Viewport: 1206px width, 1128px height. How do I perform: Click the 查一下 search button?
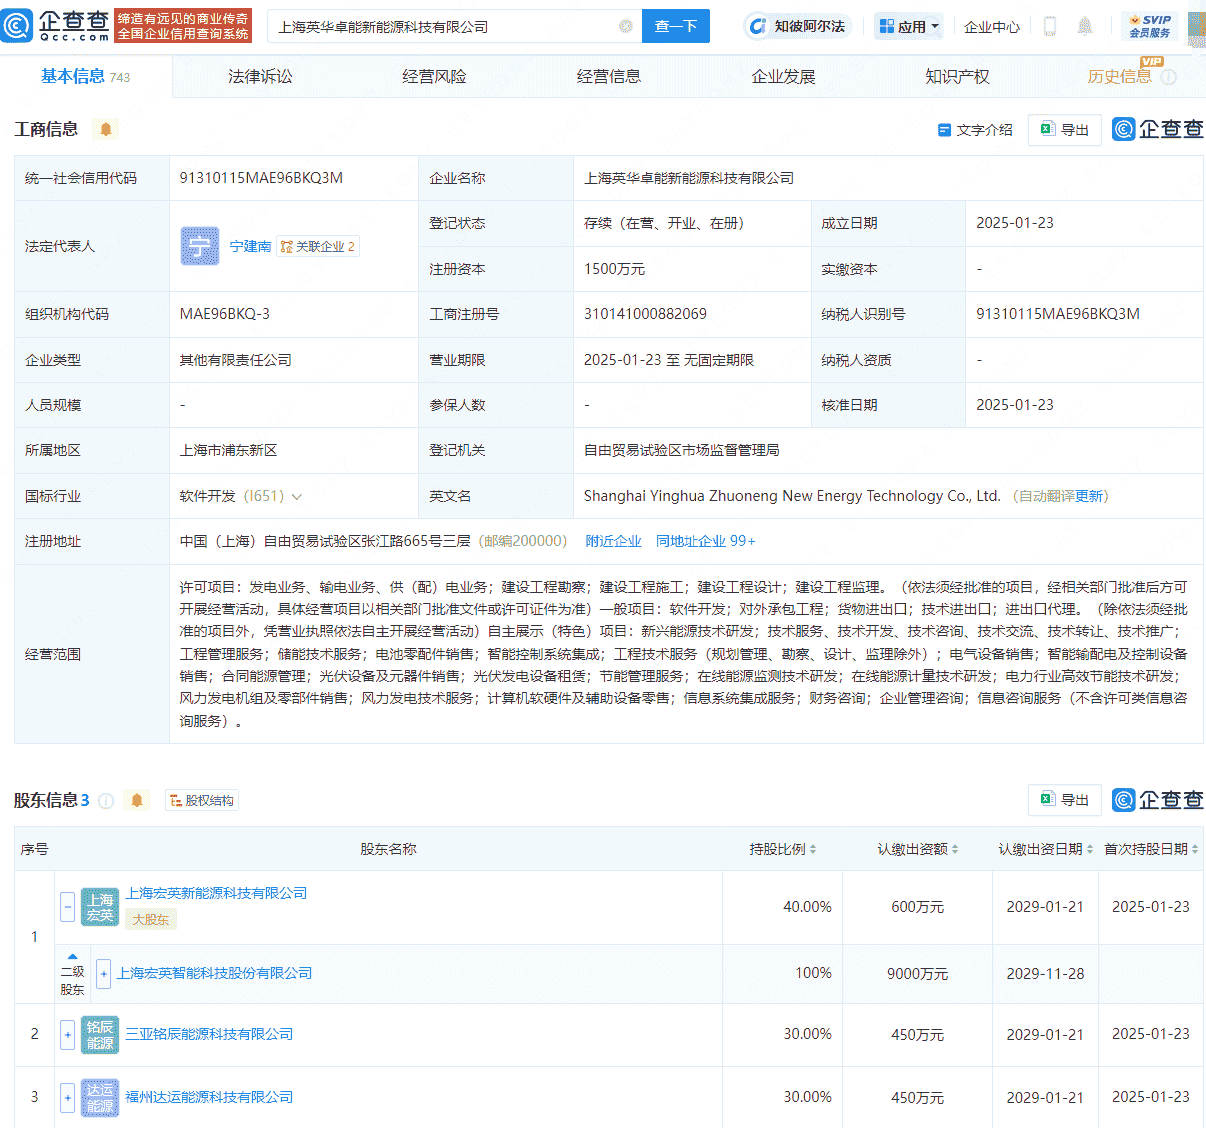click(x=675, y=26)
